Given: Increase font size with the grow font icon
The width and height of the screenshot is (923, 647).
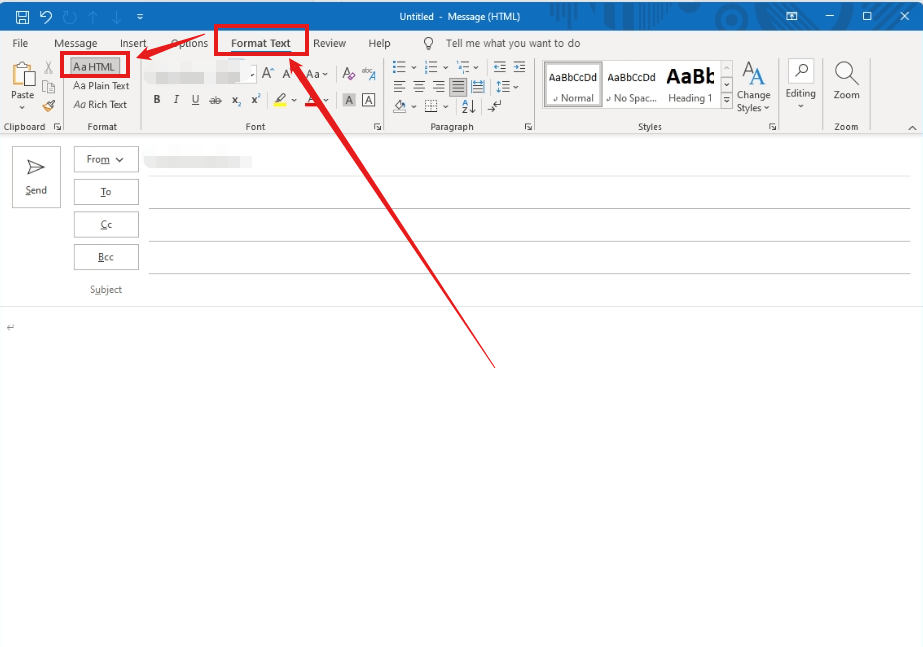Looking at the screenshot, I should pos(268,73).
